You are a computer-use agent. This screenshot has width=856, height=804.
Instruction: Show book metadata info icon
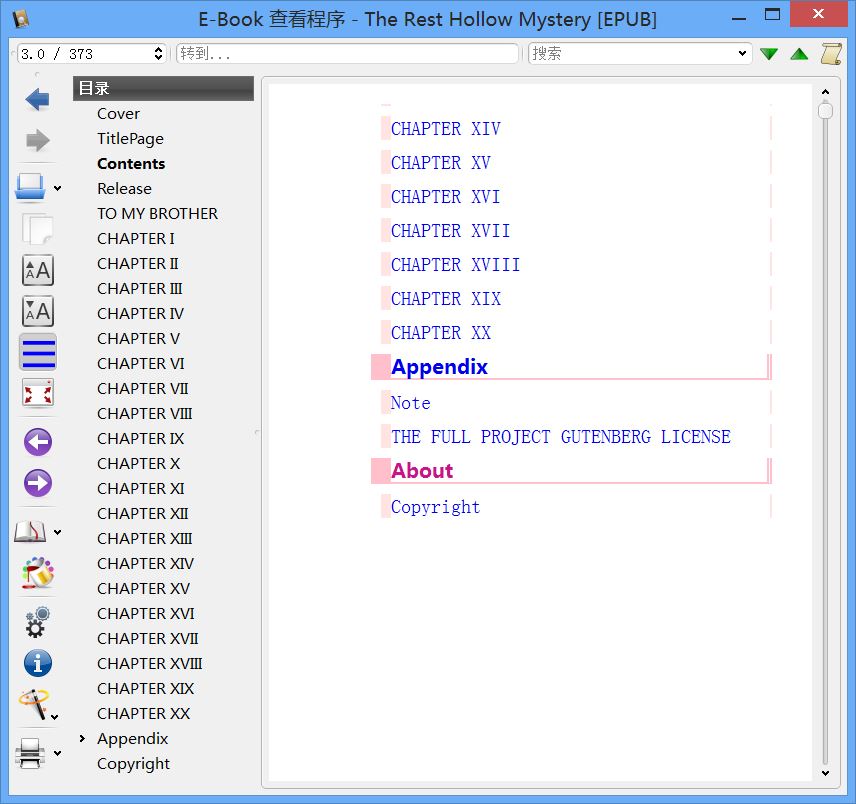click(x=38, y=663)
